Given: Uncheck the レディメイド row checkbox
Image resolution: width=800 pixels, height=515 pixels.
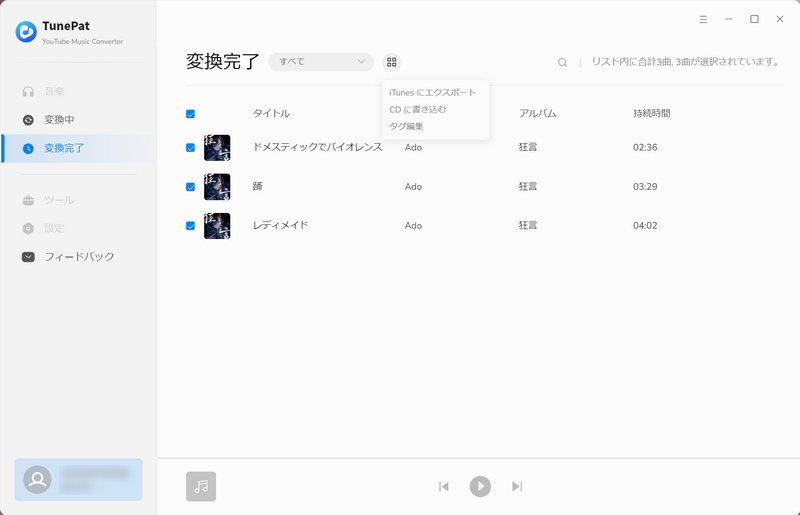Looking at the screenshot, I should tap(190, 226).
